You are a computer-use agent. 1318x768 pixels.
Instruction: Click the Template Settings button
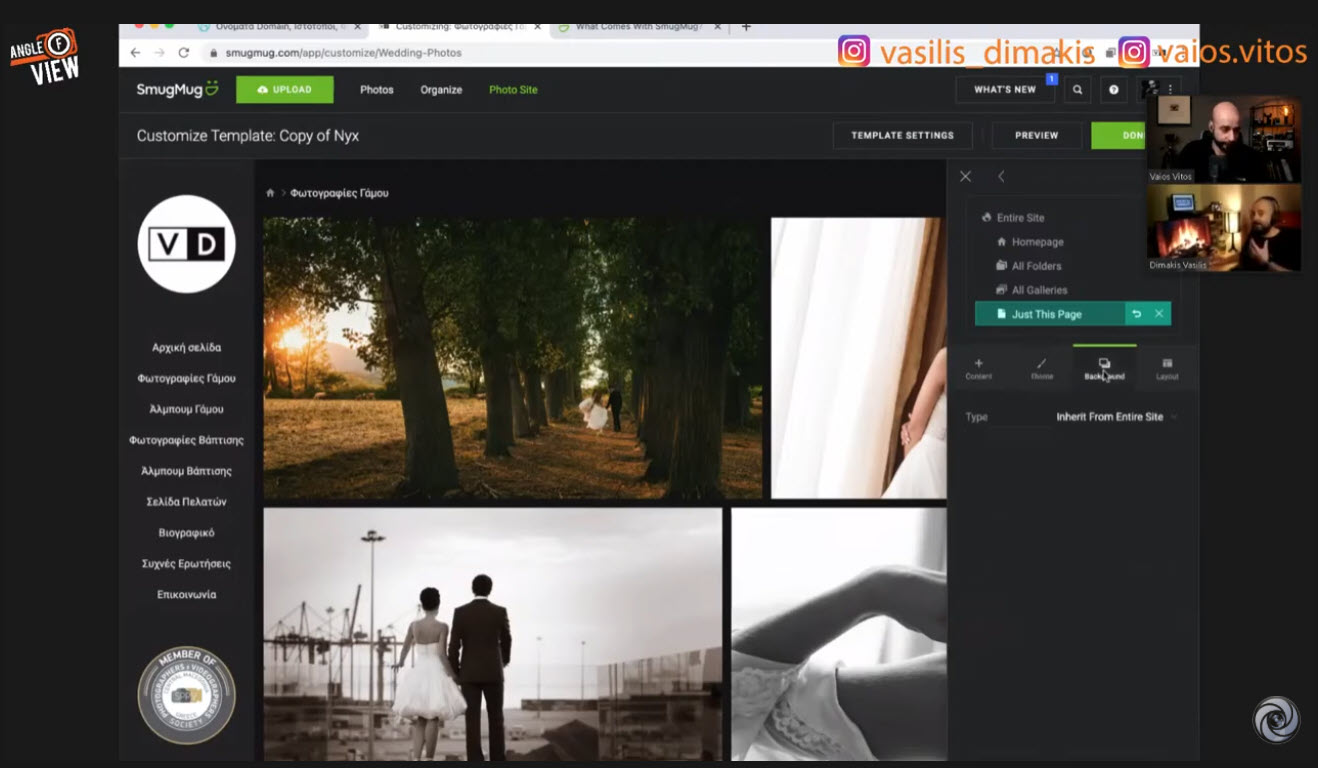902,135
